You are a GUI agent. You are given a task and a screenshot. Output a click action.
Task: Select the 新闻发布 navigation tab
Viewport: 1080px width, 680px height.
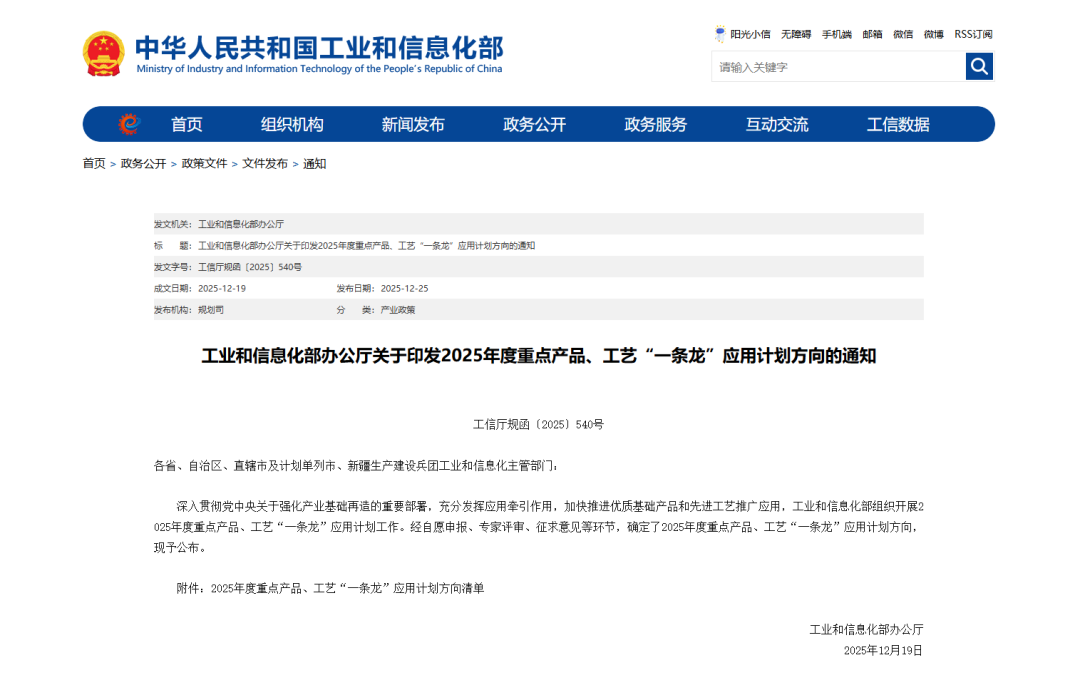pyautogui.click(x=413, y=124)
